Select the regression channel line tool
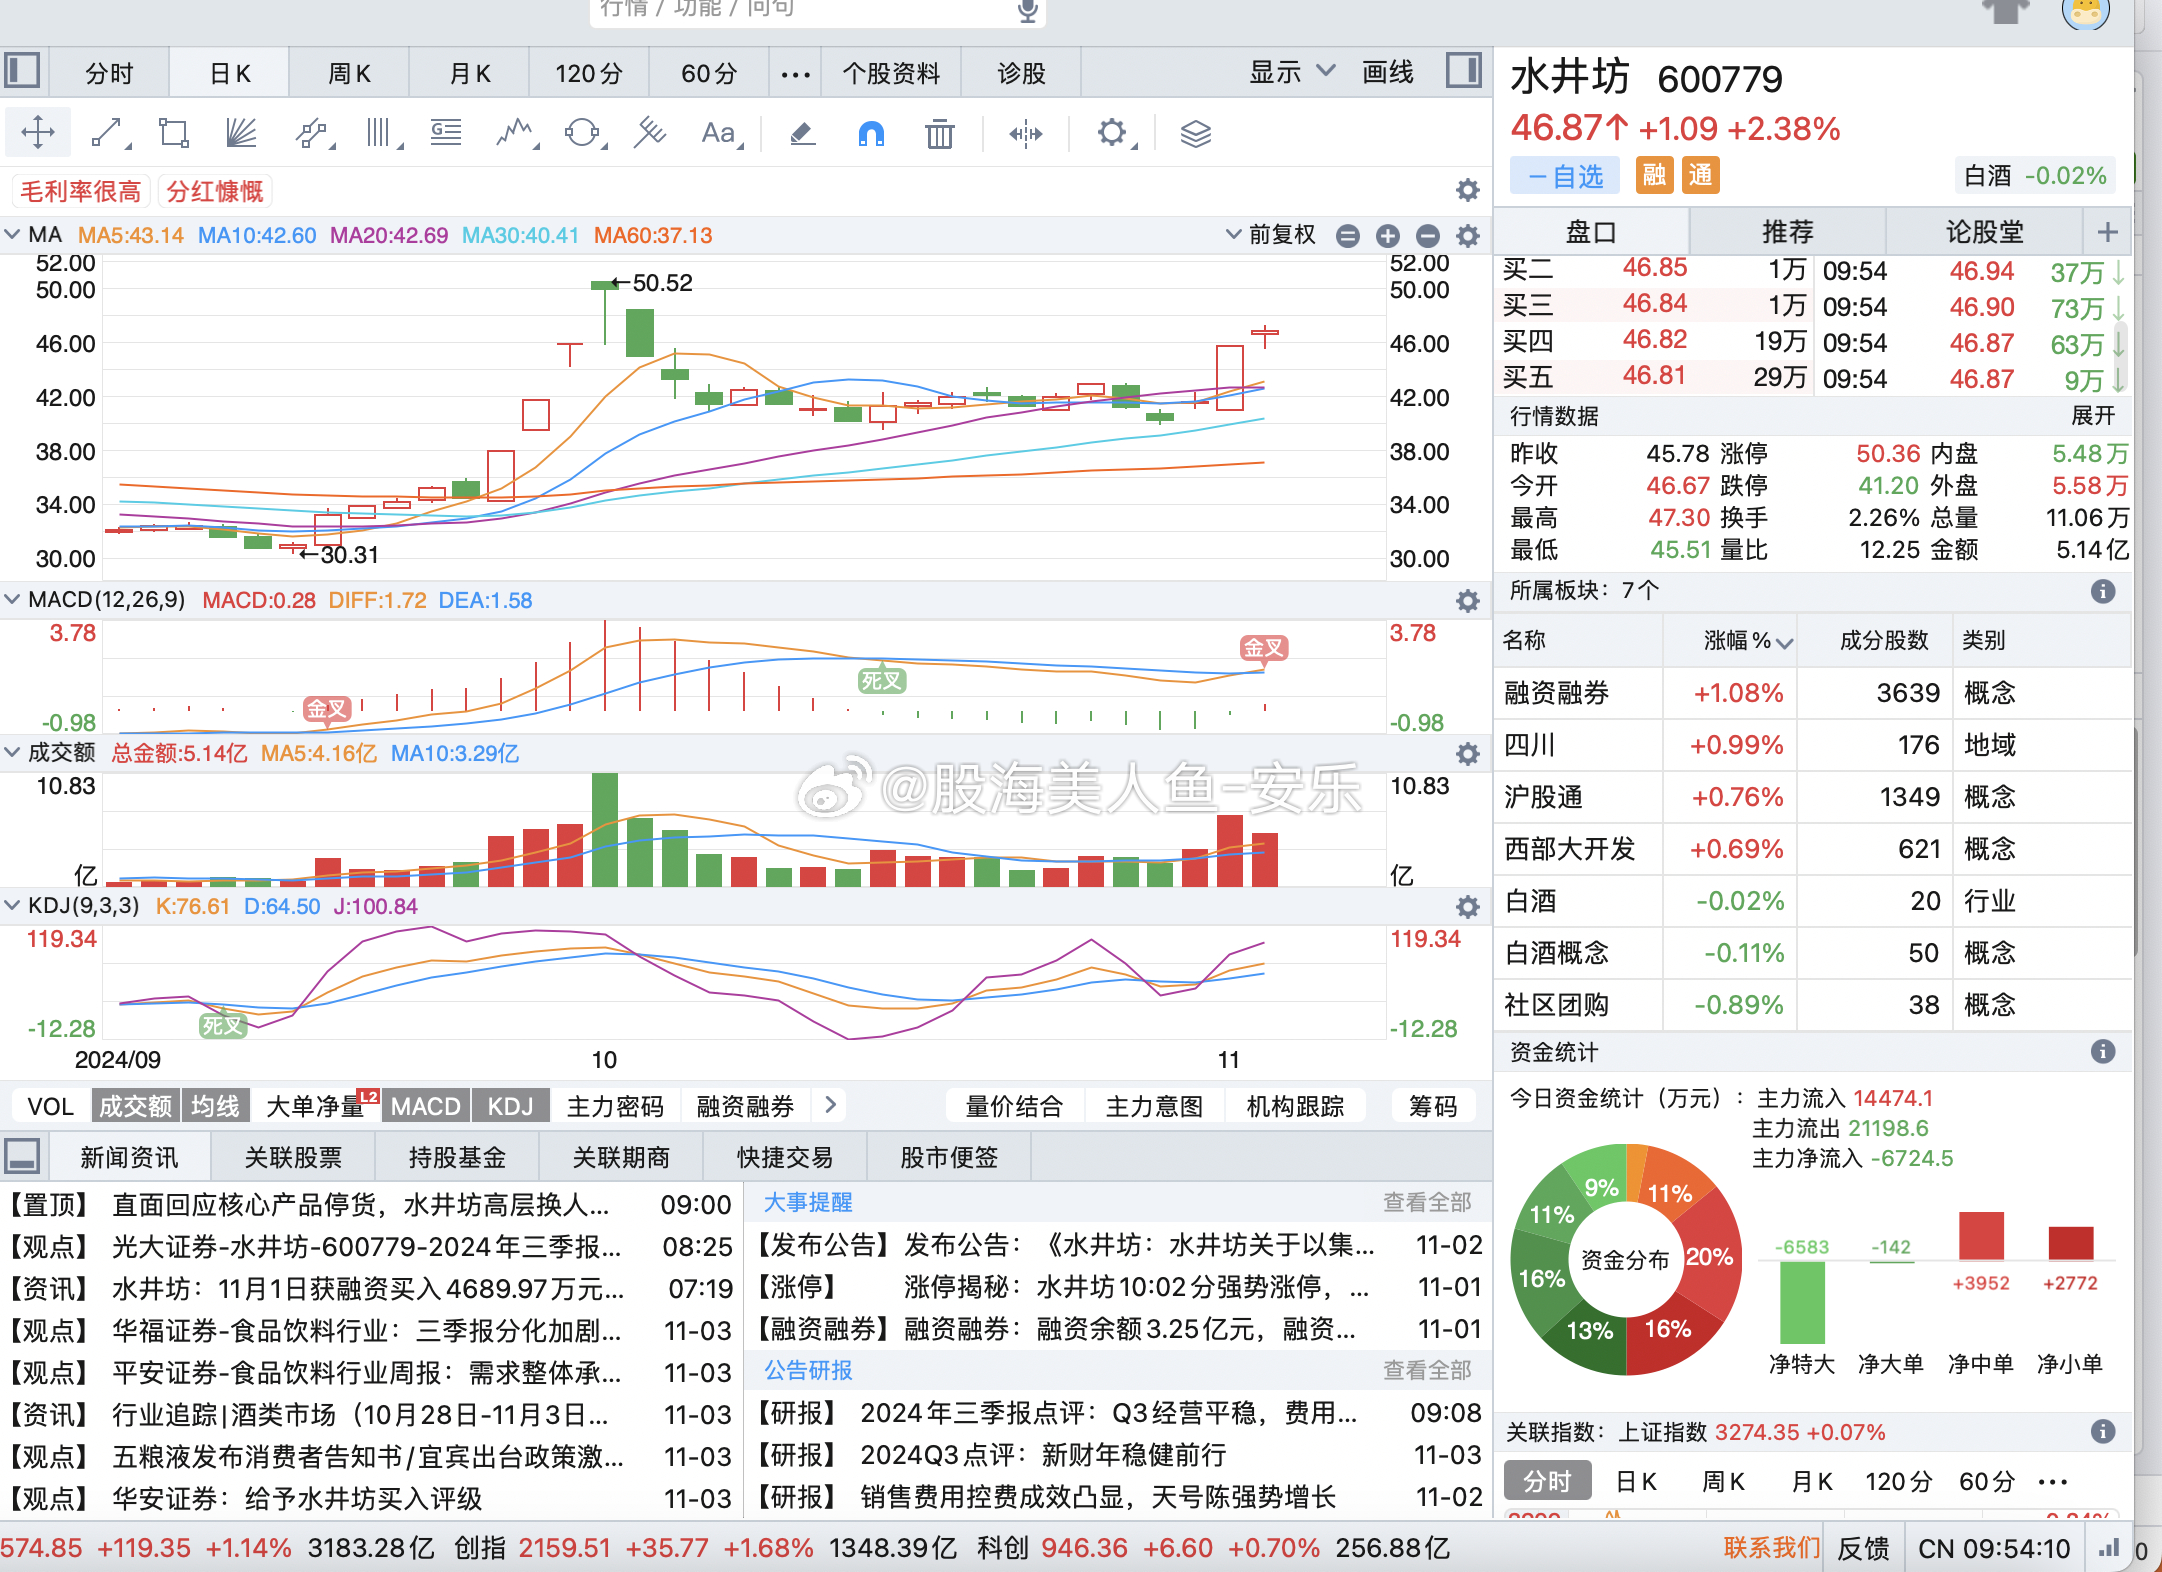This screenshot has height=1572, width=2162. 650,133
